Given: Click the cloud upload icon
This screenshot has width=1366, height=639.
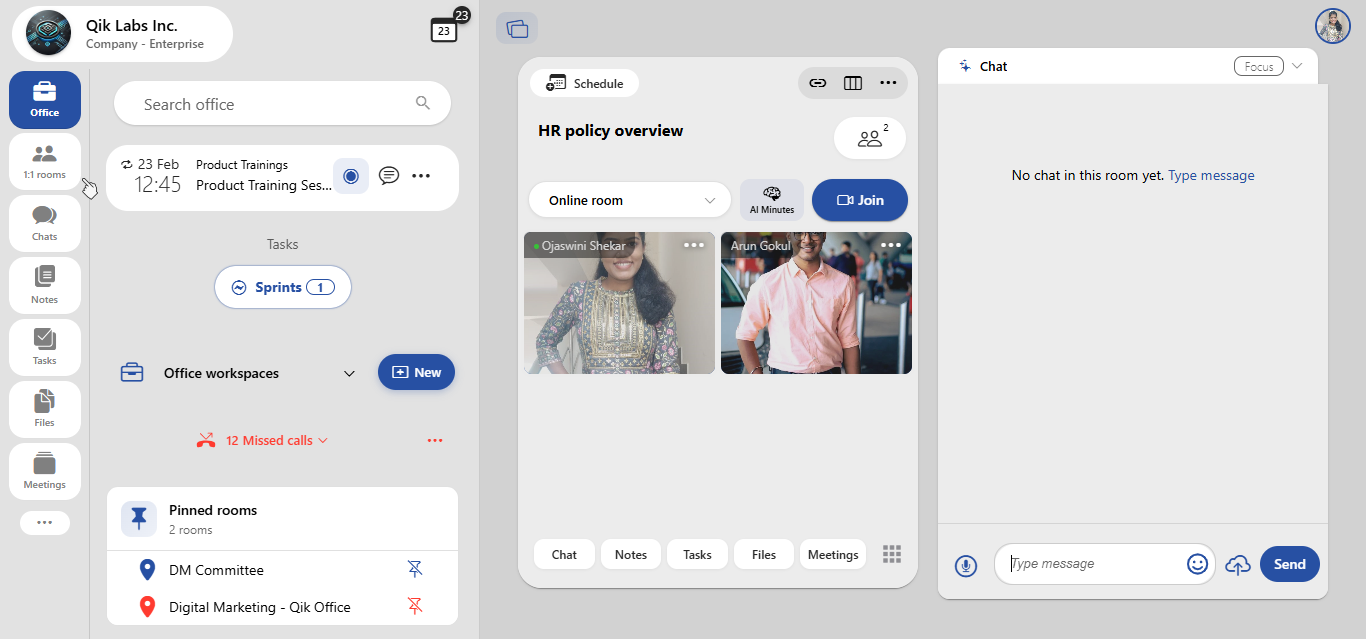Looking at the screenshot, I should pos(1238,564).
